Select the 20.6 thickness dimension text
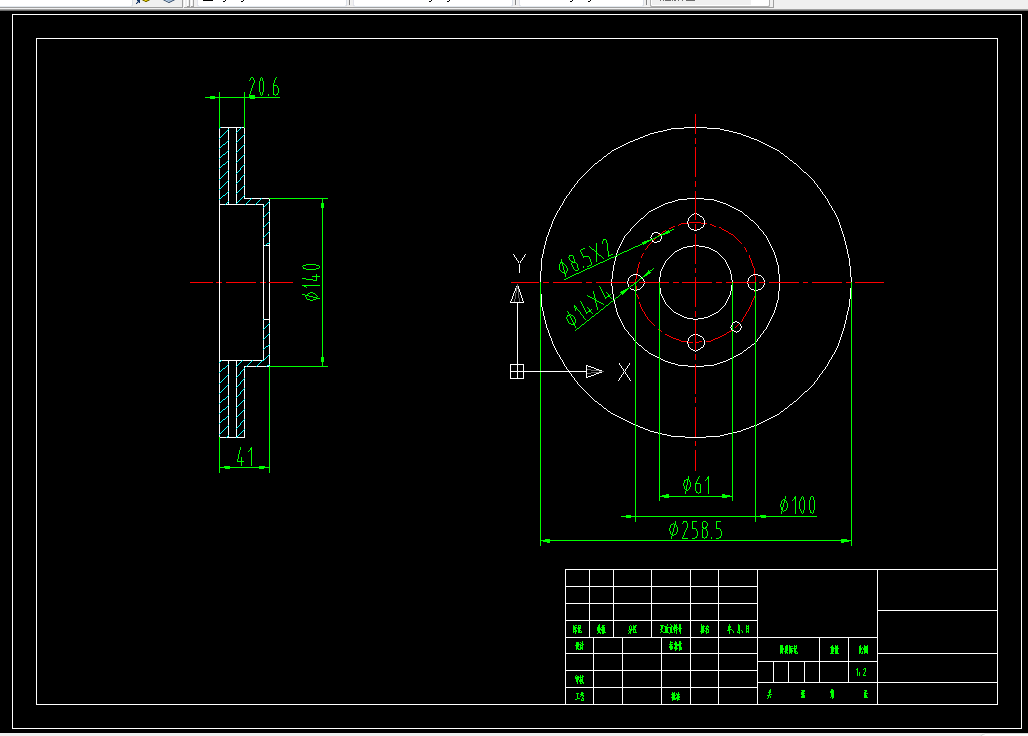This screenshot has height=736, width=1028. [264, 87]
